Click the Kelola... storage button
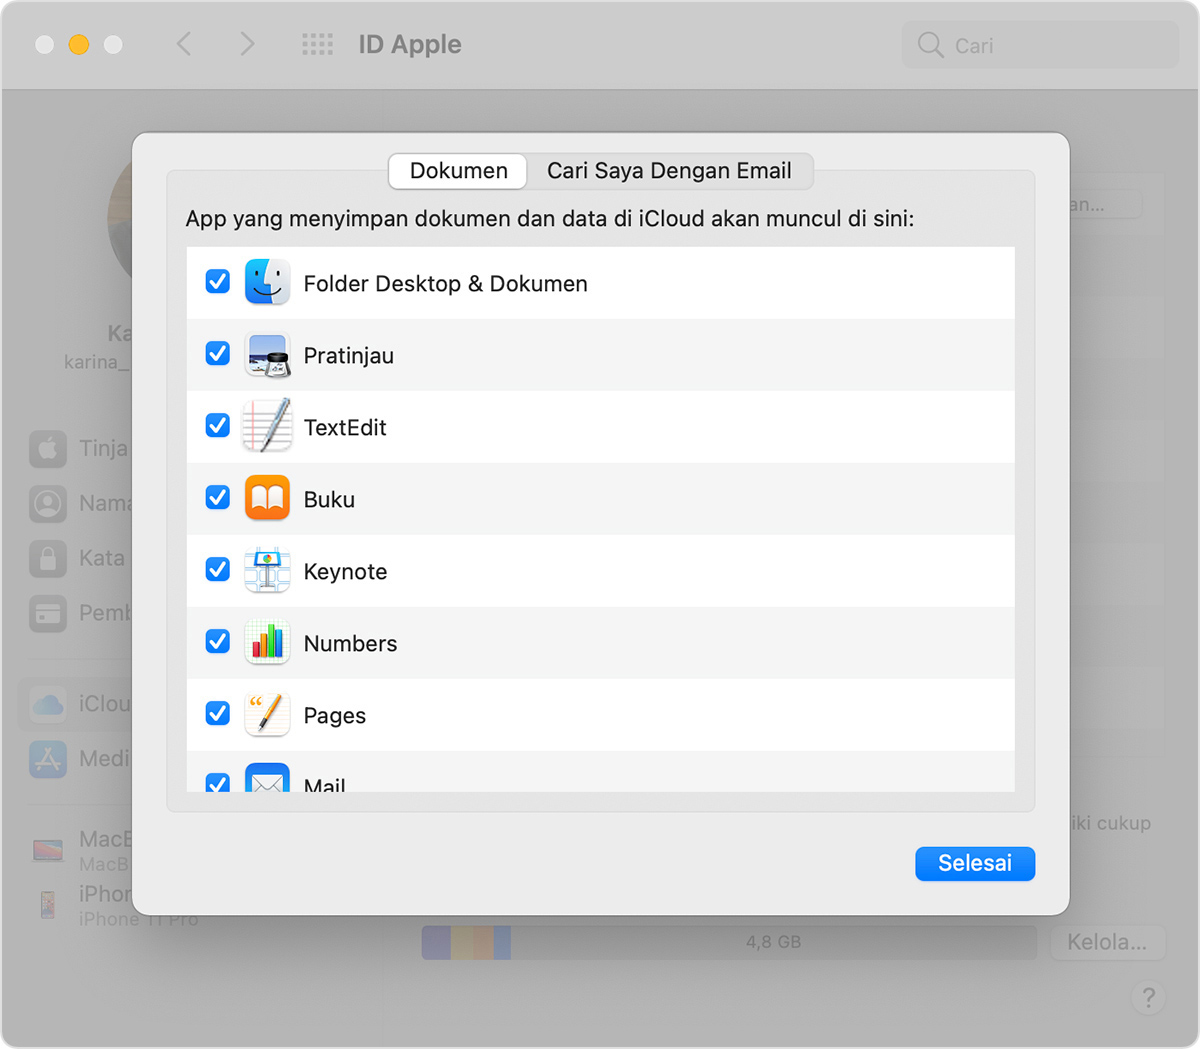Viewport: 1200px width, 1050px height. point(1107,942)
